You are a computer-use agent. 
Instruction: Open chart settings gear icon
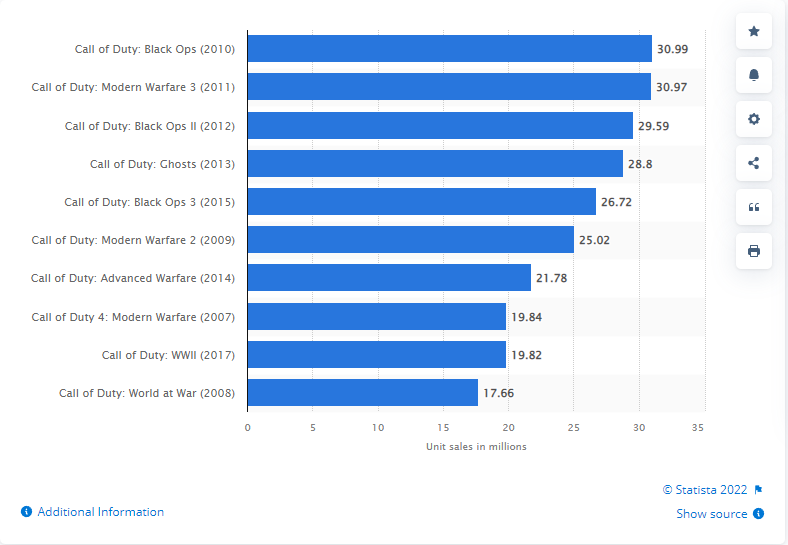(x=753, y=119)
